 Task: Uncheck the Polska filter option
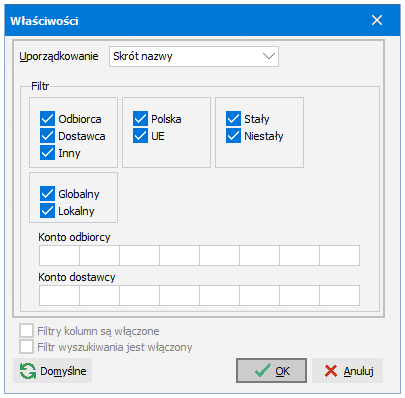click(x=140, y=119)
